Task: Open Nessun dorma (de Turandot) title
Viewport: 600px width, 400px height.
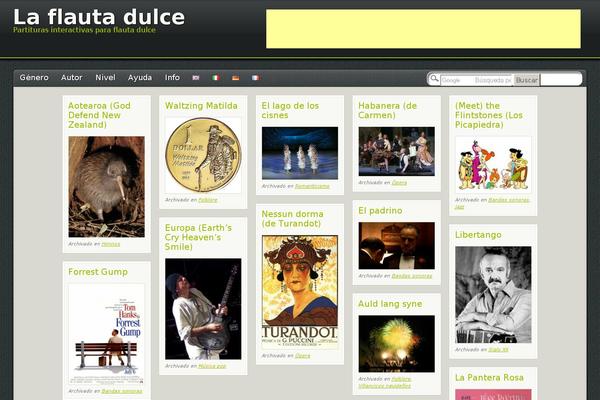Action: (292, 219)
